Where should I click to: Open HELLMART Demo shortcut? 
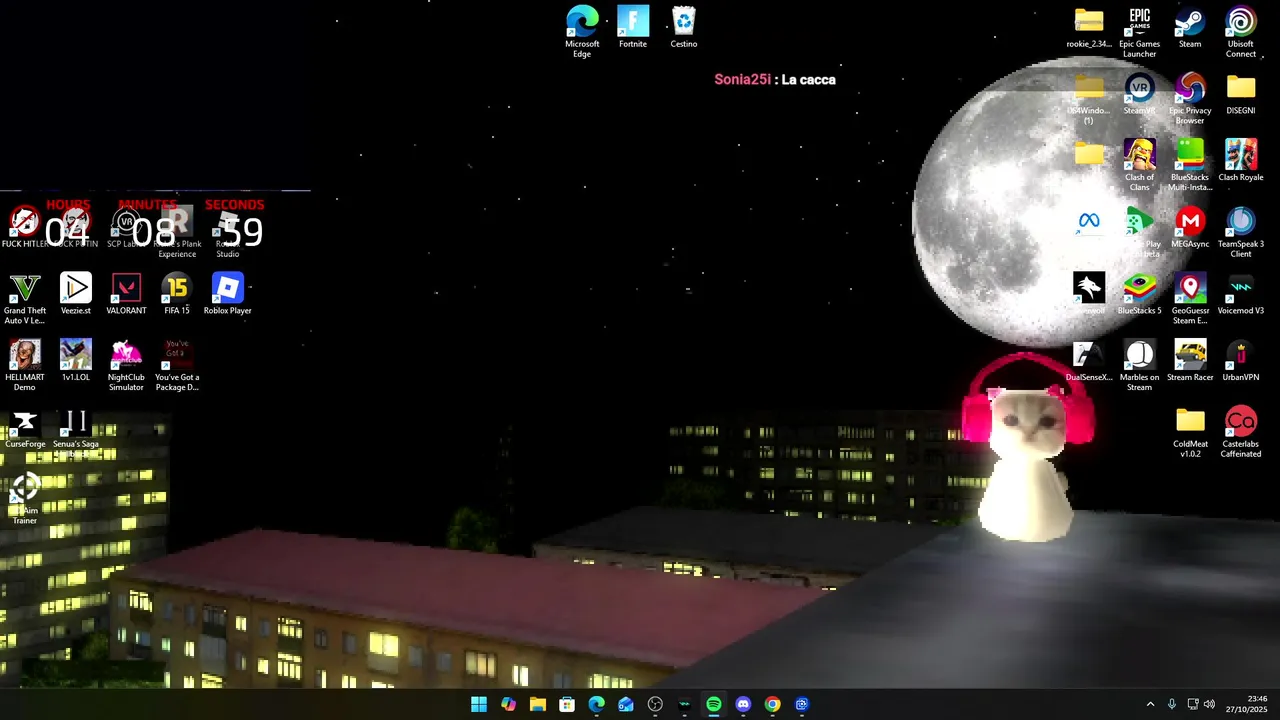25,366
